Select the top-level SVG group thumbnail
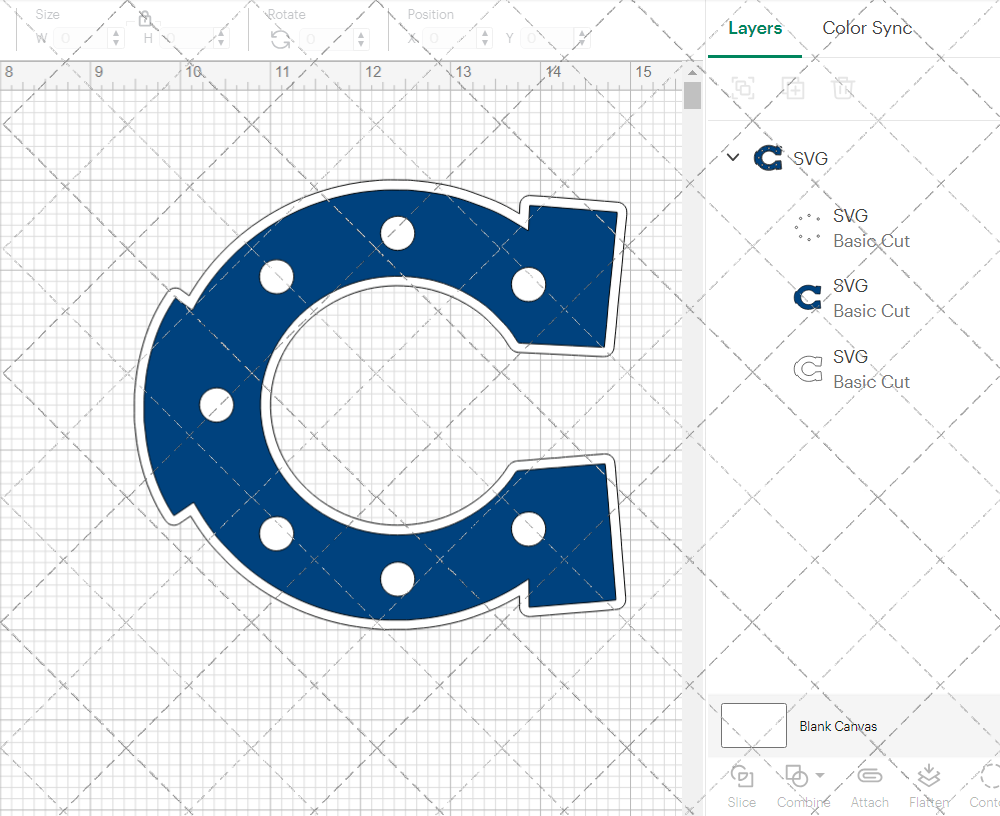Image resolution: width=1000 pixels, height=816 pixels. tap(768, 158)
